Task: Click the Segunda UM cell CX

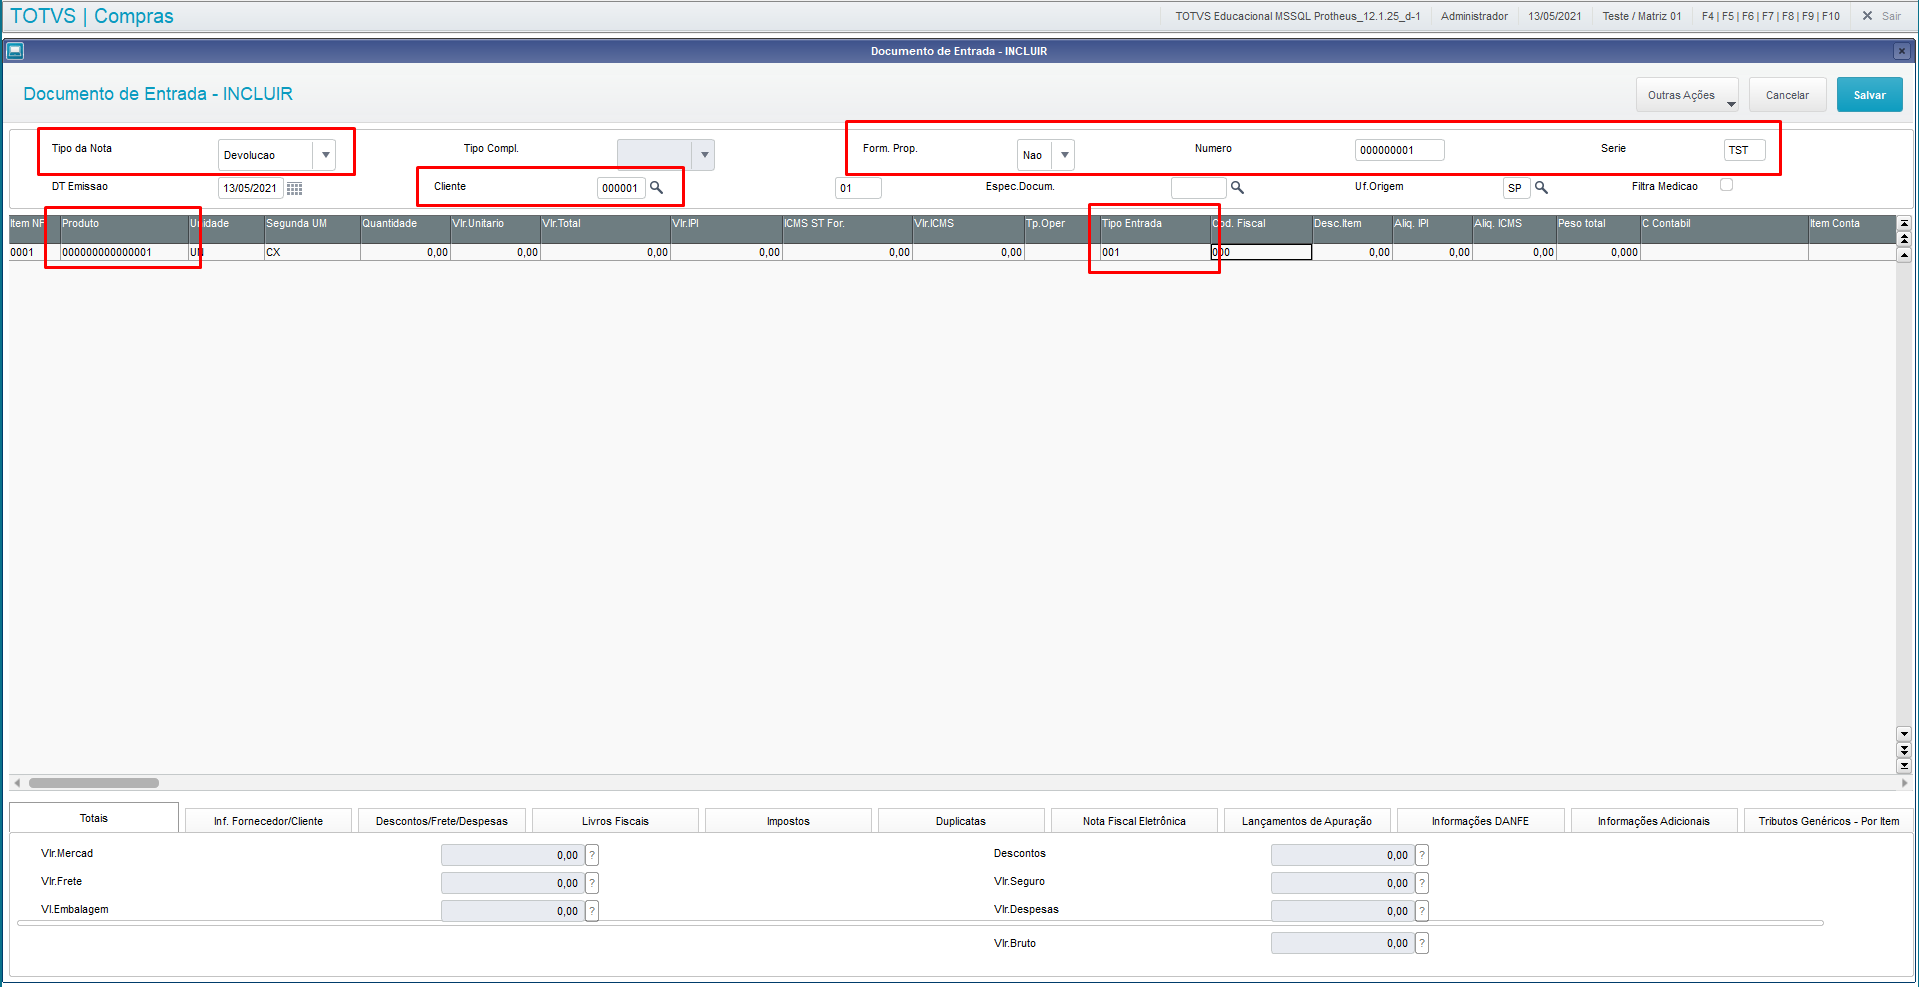Action: 312,252
